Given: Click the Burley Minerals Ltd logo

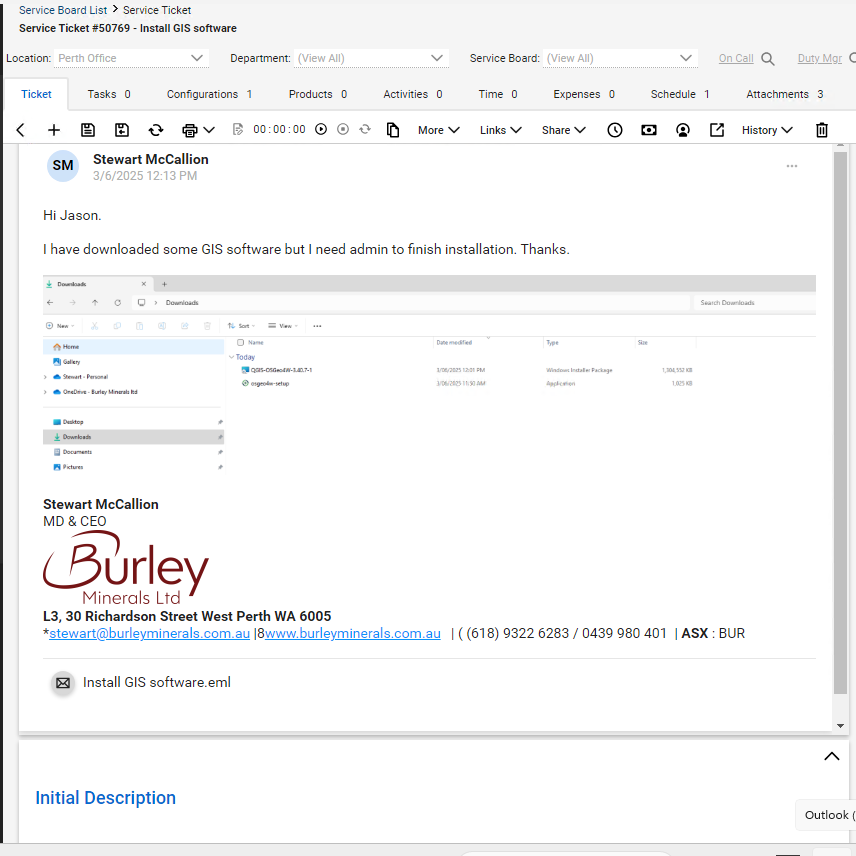Looking at the screenshot, I should [x=126, y=568].
